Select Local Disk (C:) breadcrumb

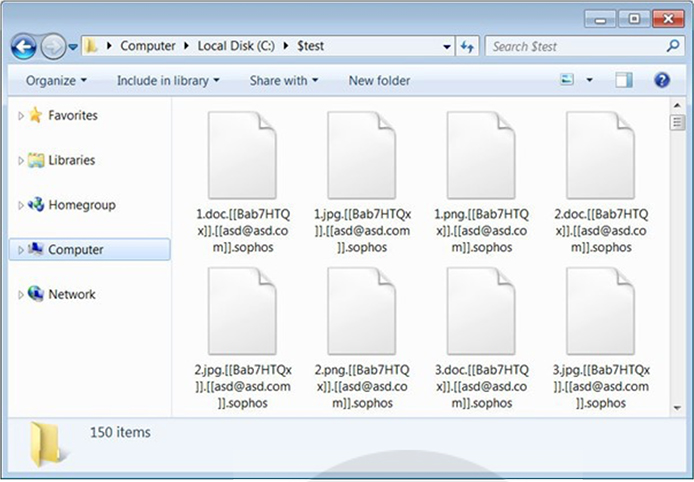pyautogui.click(x=236, y=46)
